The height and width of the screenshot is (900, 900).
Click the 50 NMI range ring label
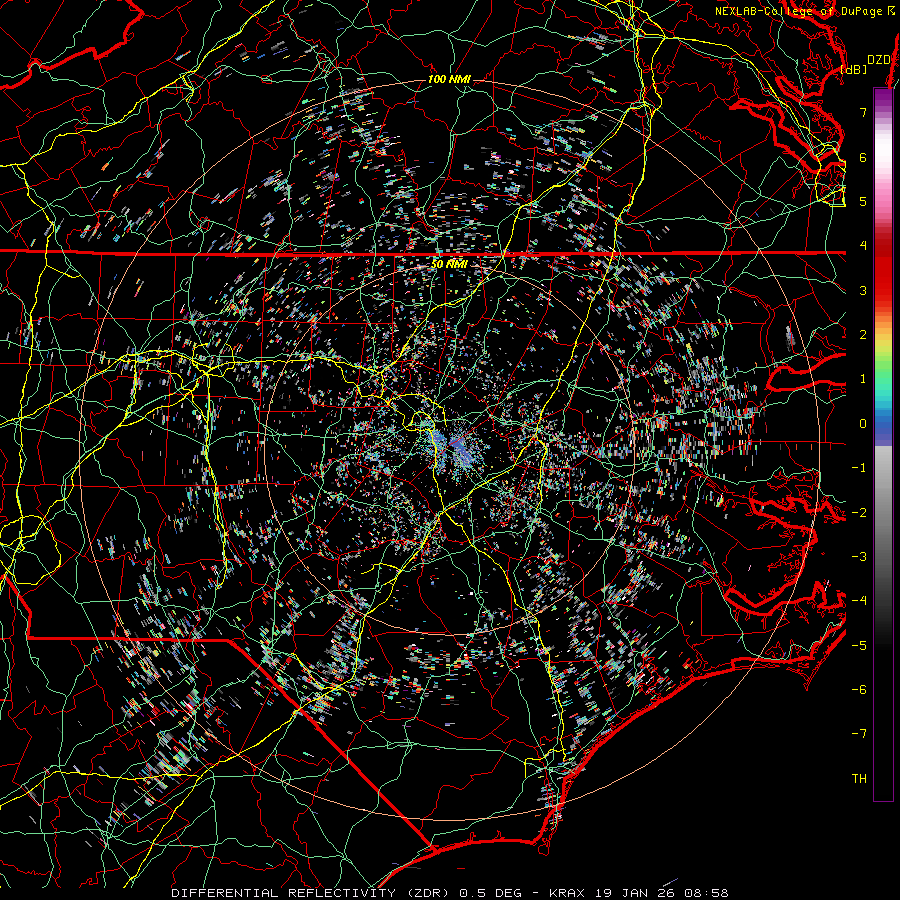point(449,264)
